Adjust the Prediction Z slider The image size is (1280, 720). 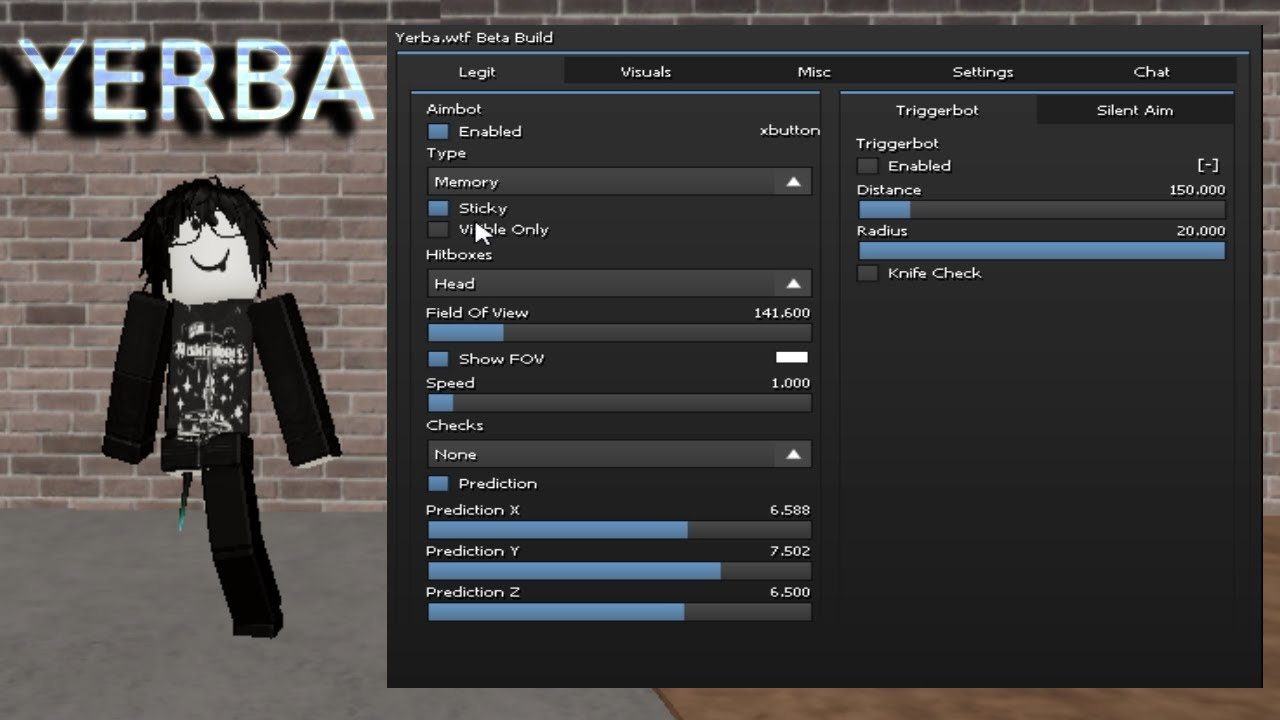click(619, 612)
